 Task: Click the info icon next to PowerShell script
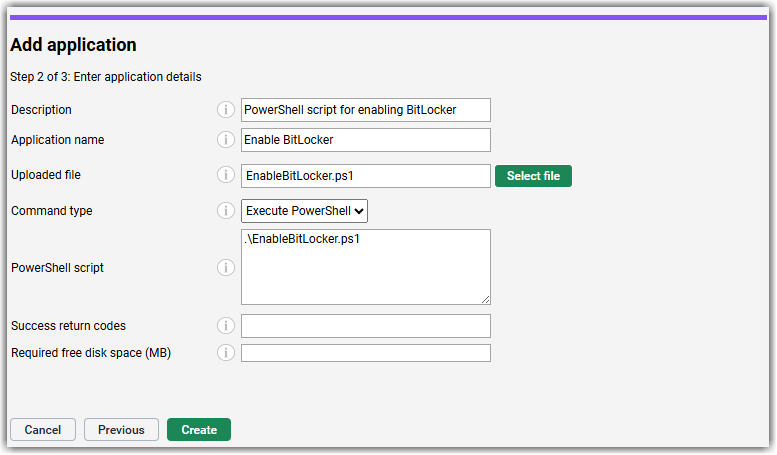226,268
